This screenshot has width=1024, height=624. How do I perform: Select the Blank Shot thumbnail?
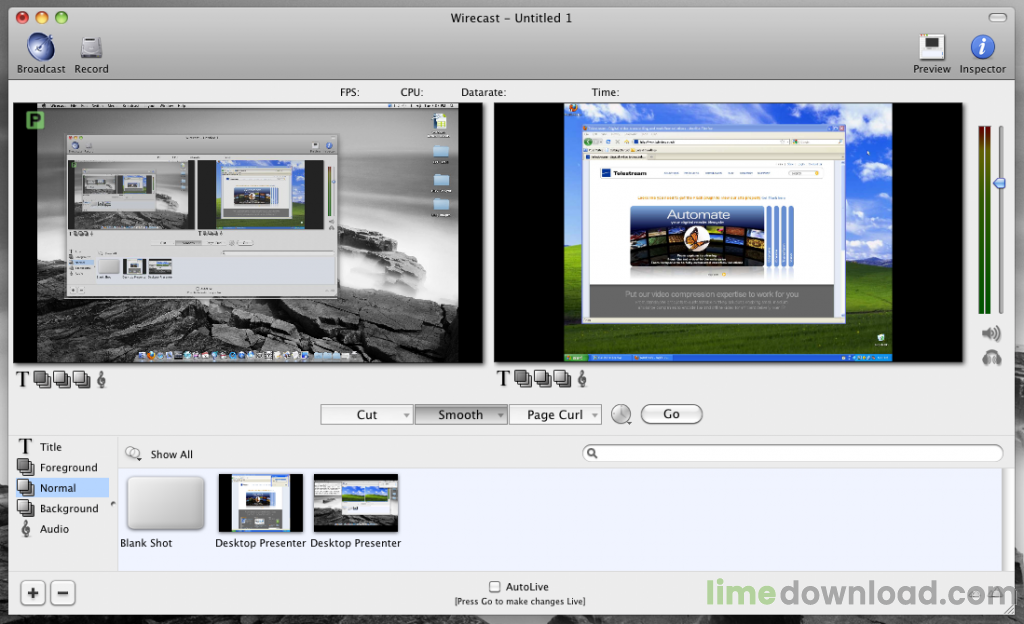164,503
